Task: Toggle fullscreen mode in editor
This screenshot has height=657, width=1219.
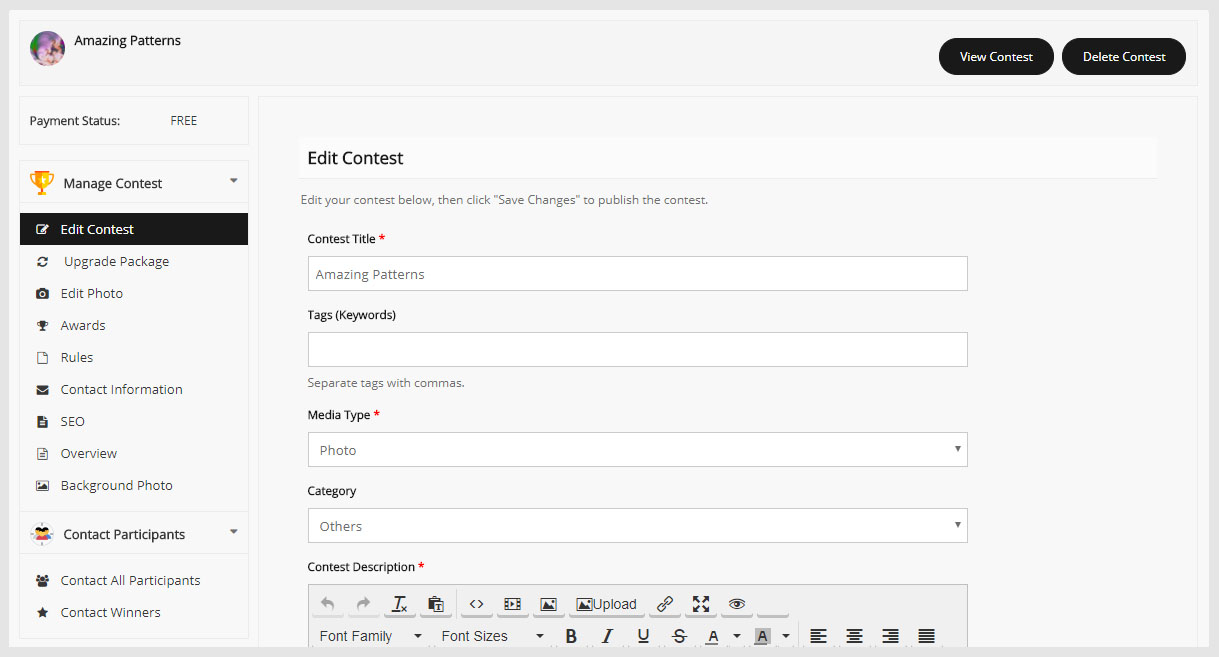Action: click(x=701, y=604)
